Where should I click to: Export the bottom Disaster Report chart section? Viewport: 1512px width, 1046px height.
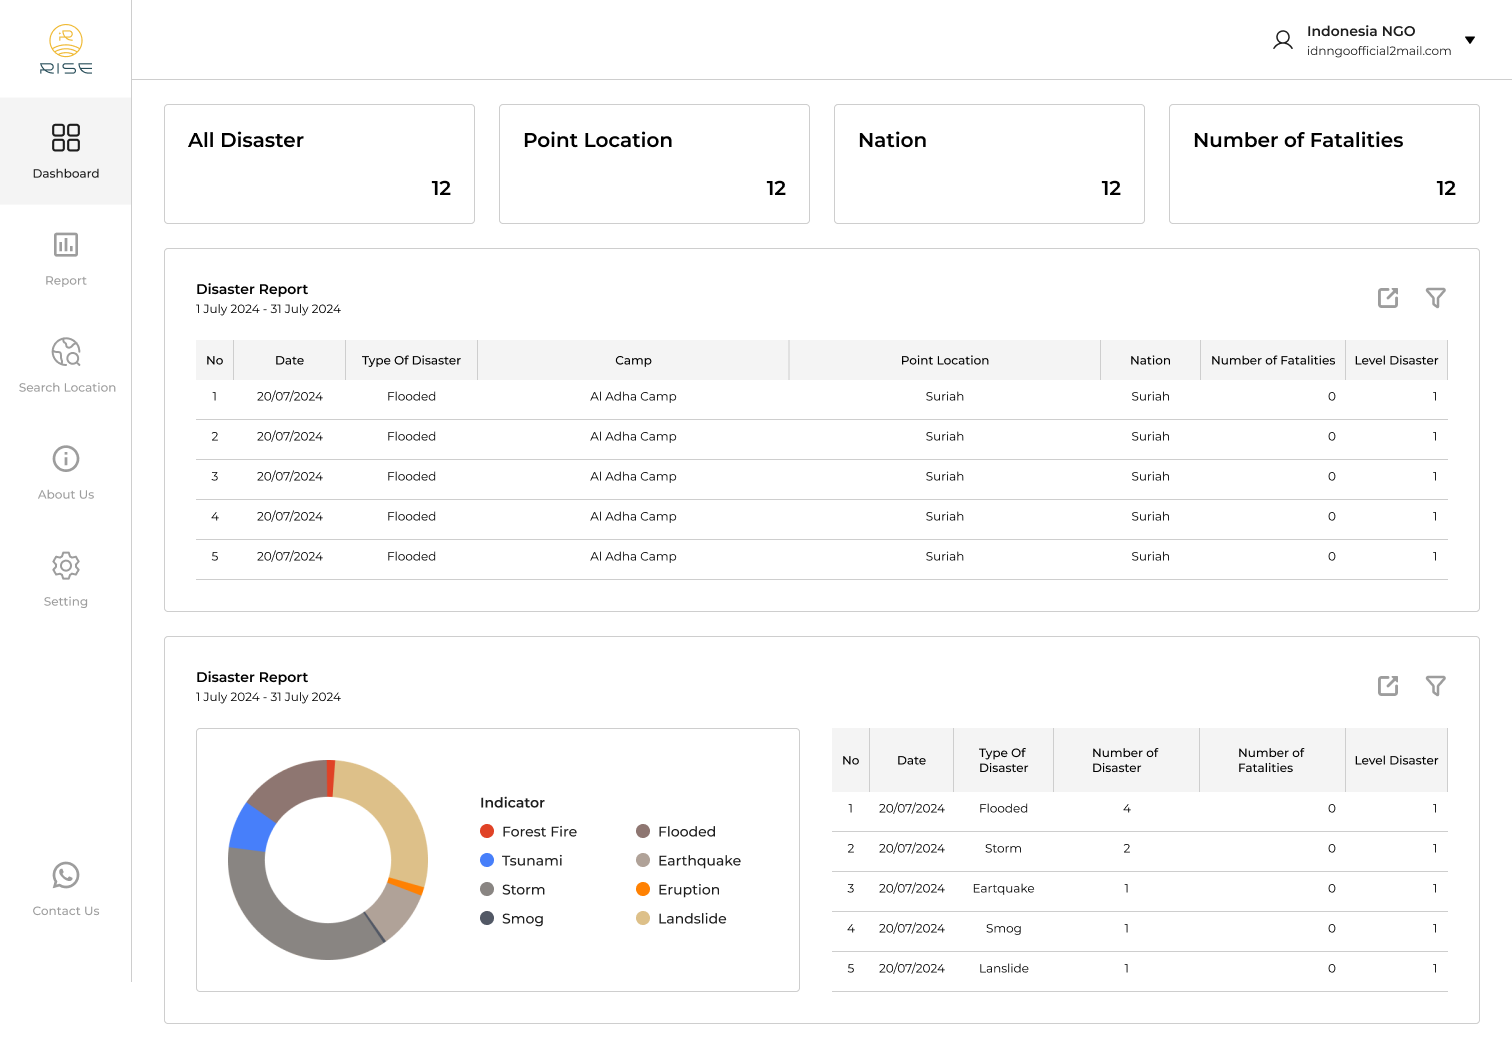pyautogui.click(x=1388, y=686)
